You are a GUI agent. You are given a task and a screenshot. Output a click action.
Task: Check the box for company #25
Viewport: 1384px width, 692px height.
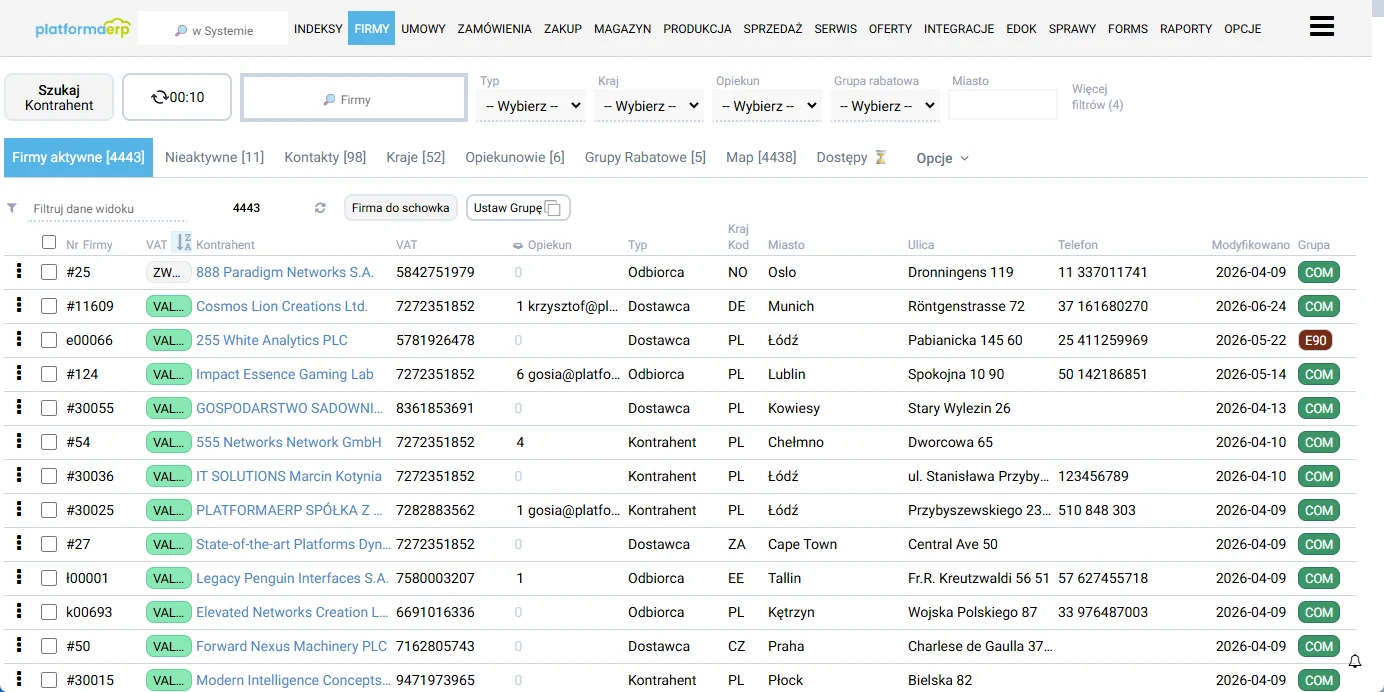click(x=49, y=272)
